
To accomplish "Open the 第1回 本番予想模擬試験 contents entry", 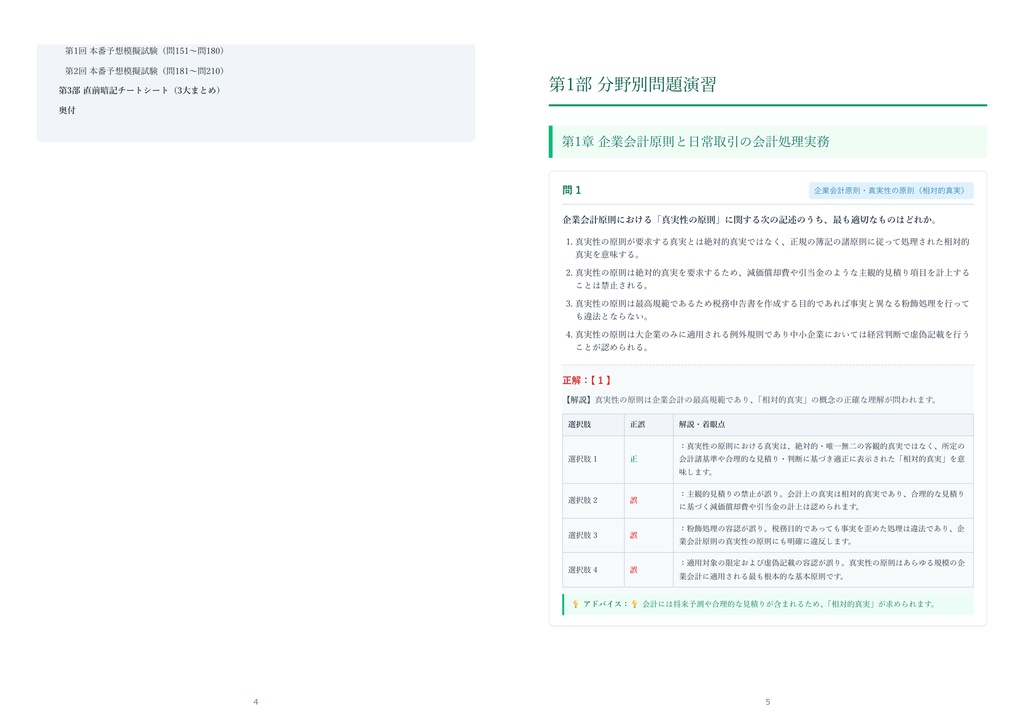I will (x=144, y=51).
